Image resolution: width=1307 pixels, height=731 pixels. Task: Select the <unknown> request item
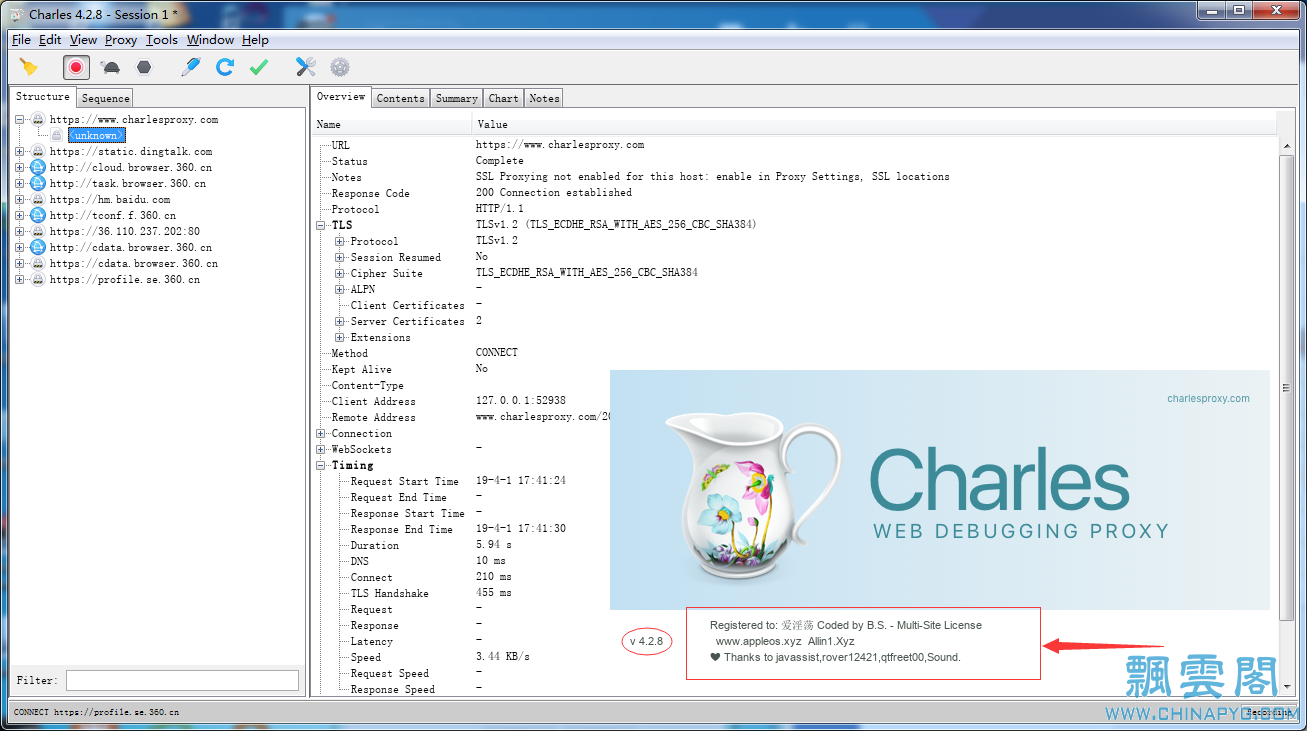[97, 136]
